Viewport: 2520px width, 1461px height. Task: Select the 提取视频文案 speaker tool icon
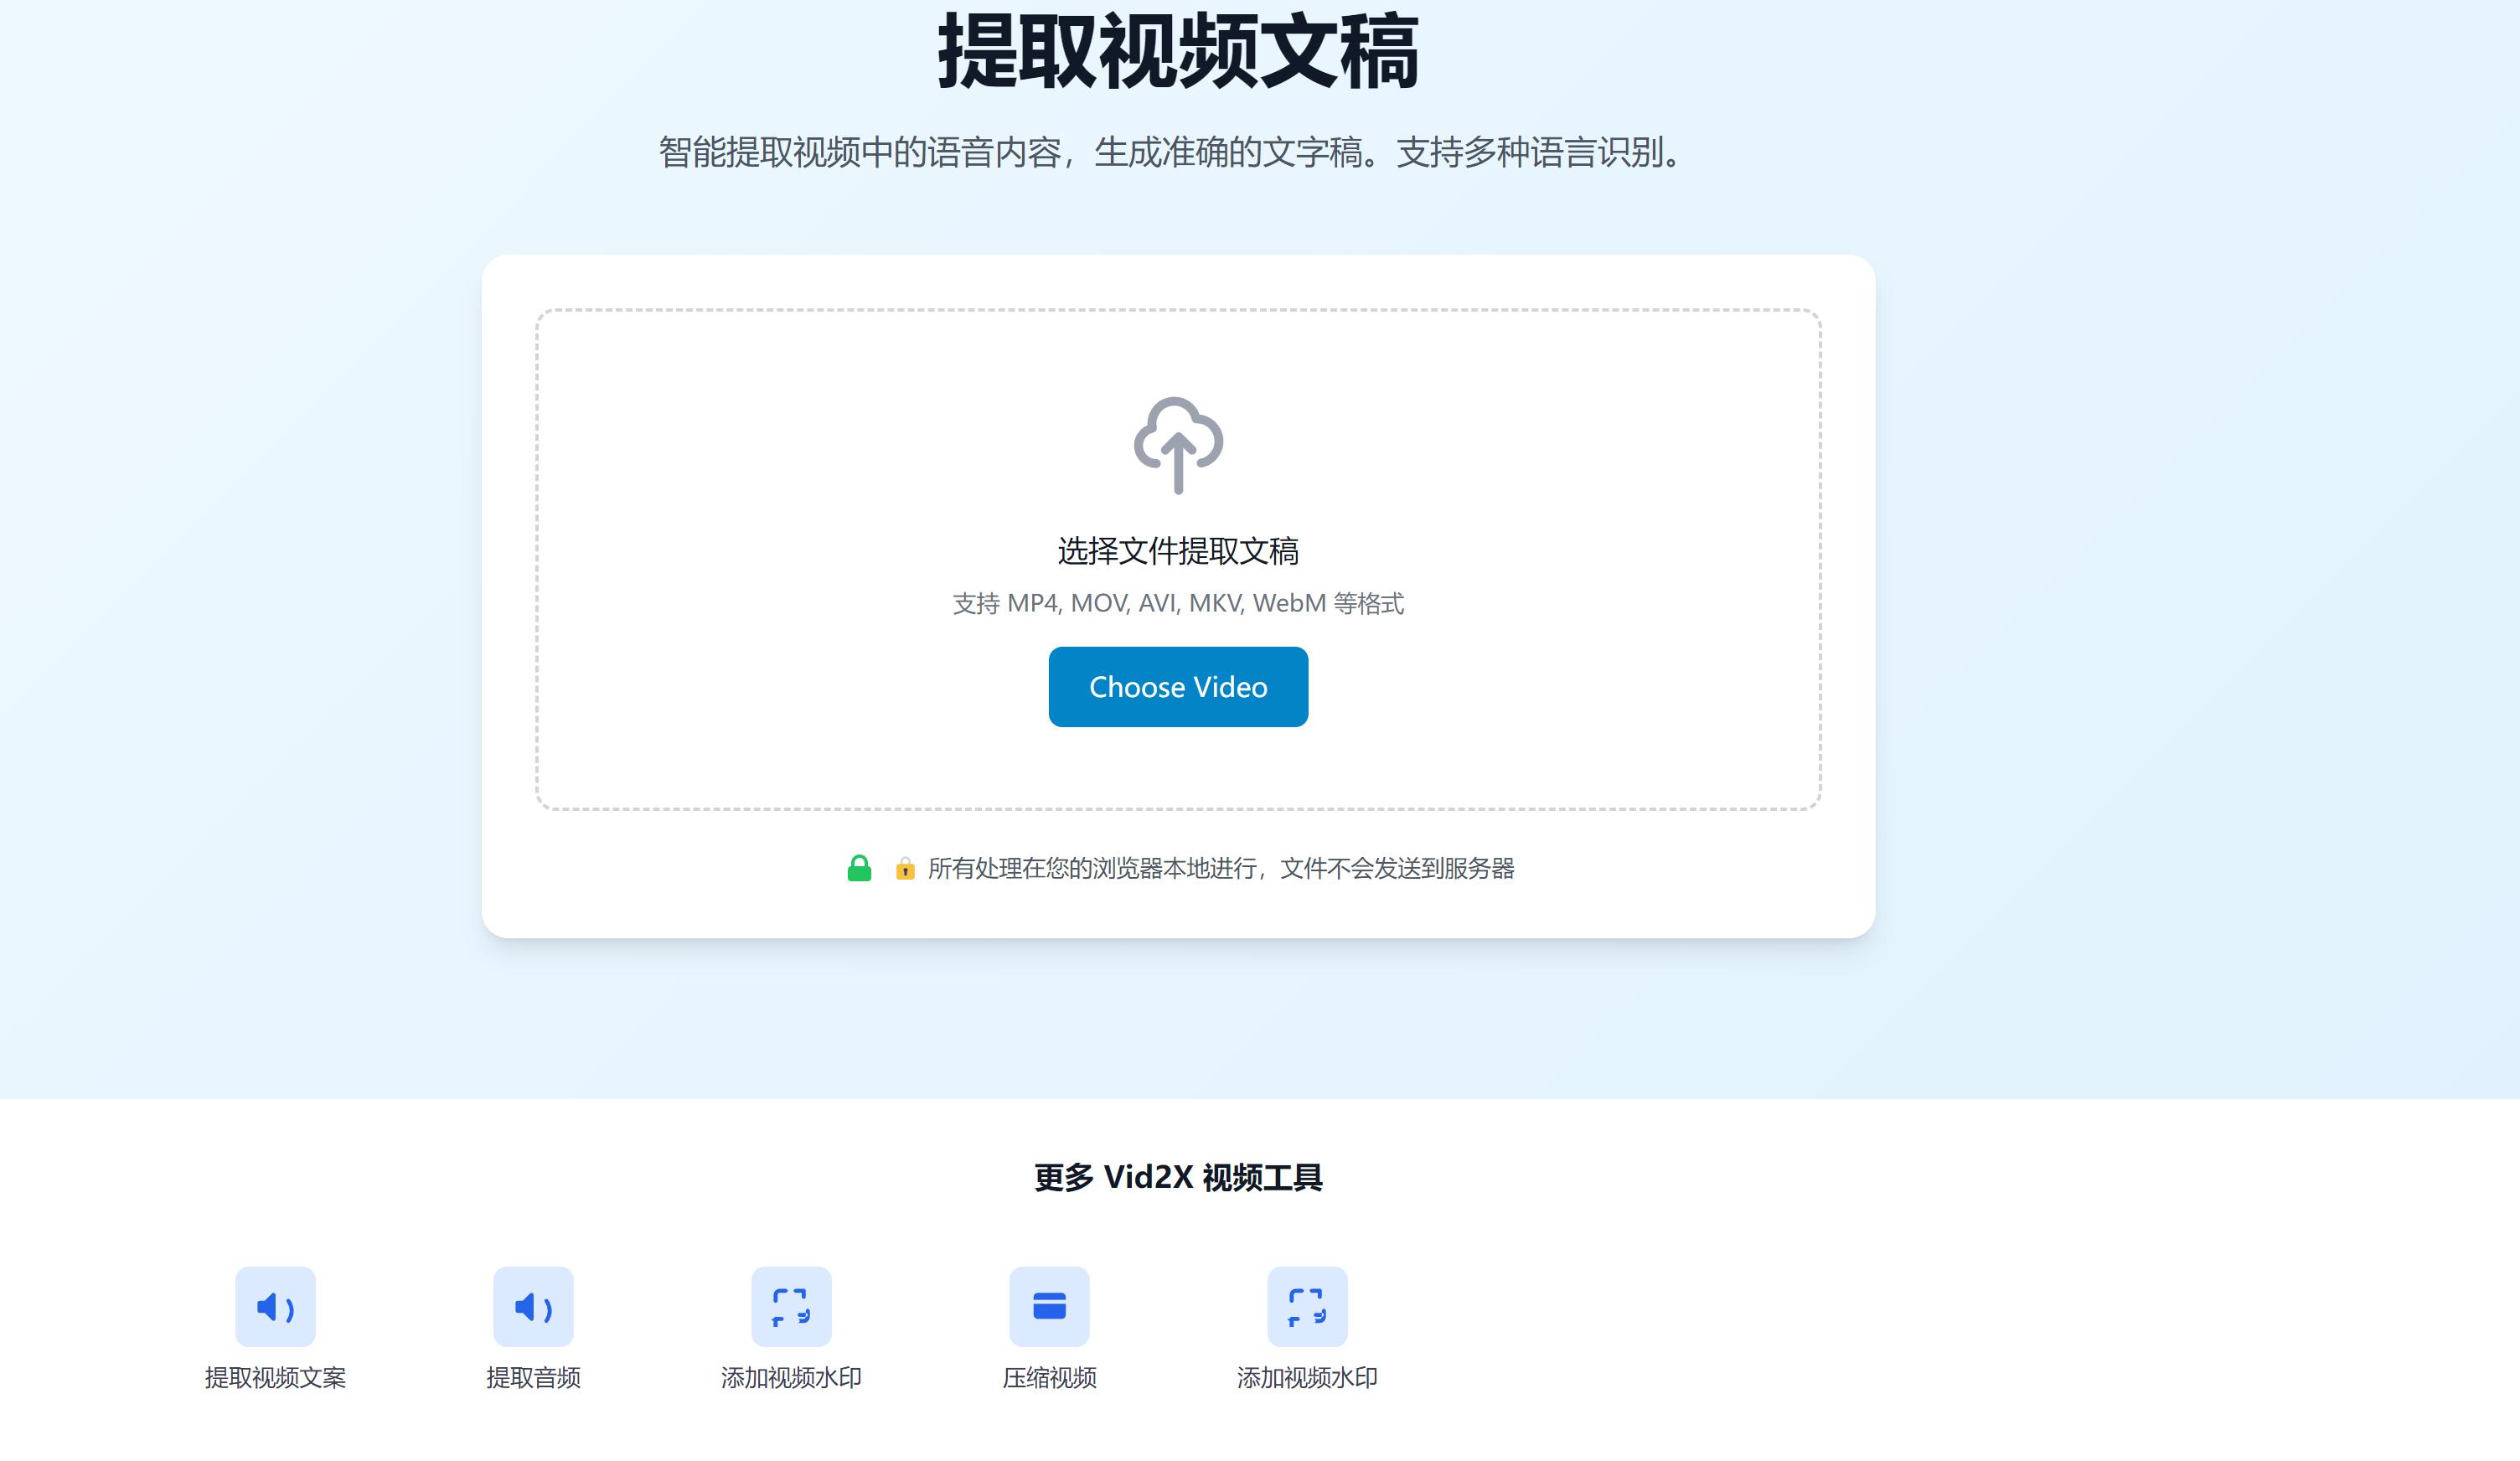click(x=275, y=1306)
